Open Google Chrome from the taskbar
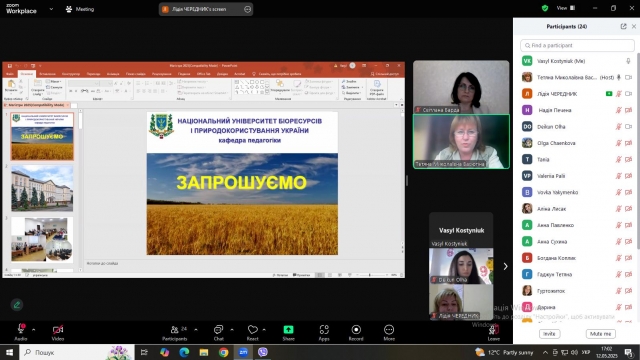The width and height of the screenshot is (640, 360). pyautogui.click(x=223, y=352)
